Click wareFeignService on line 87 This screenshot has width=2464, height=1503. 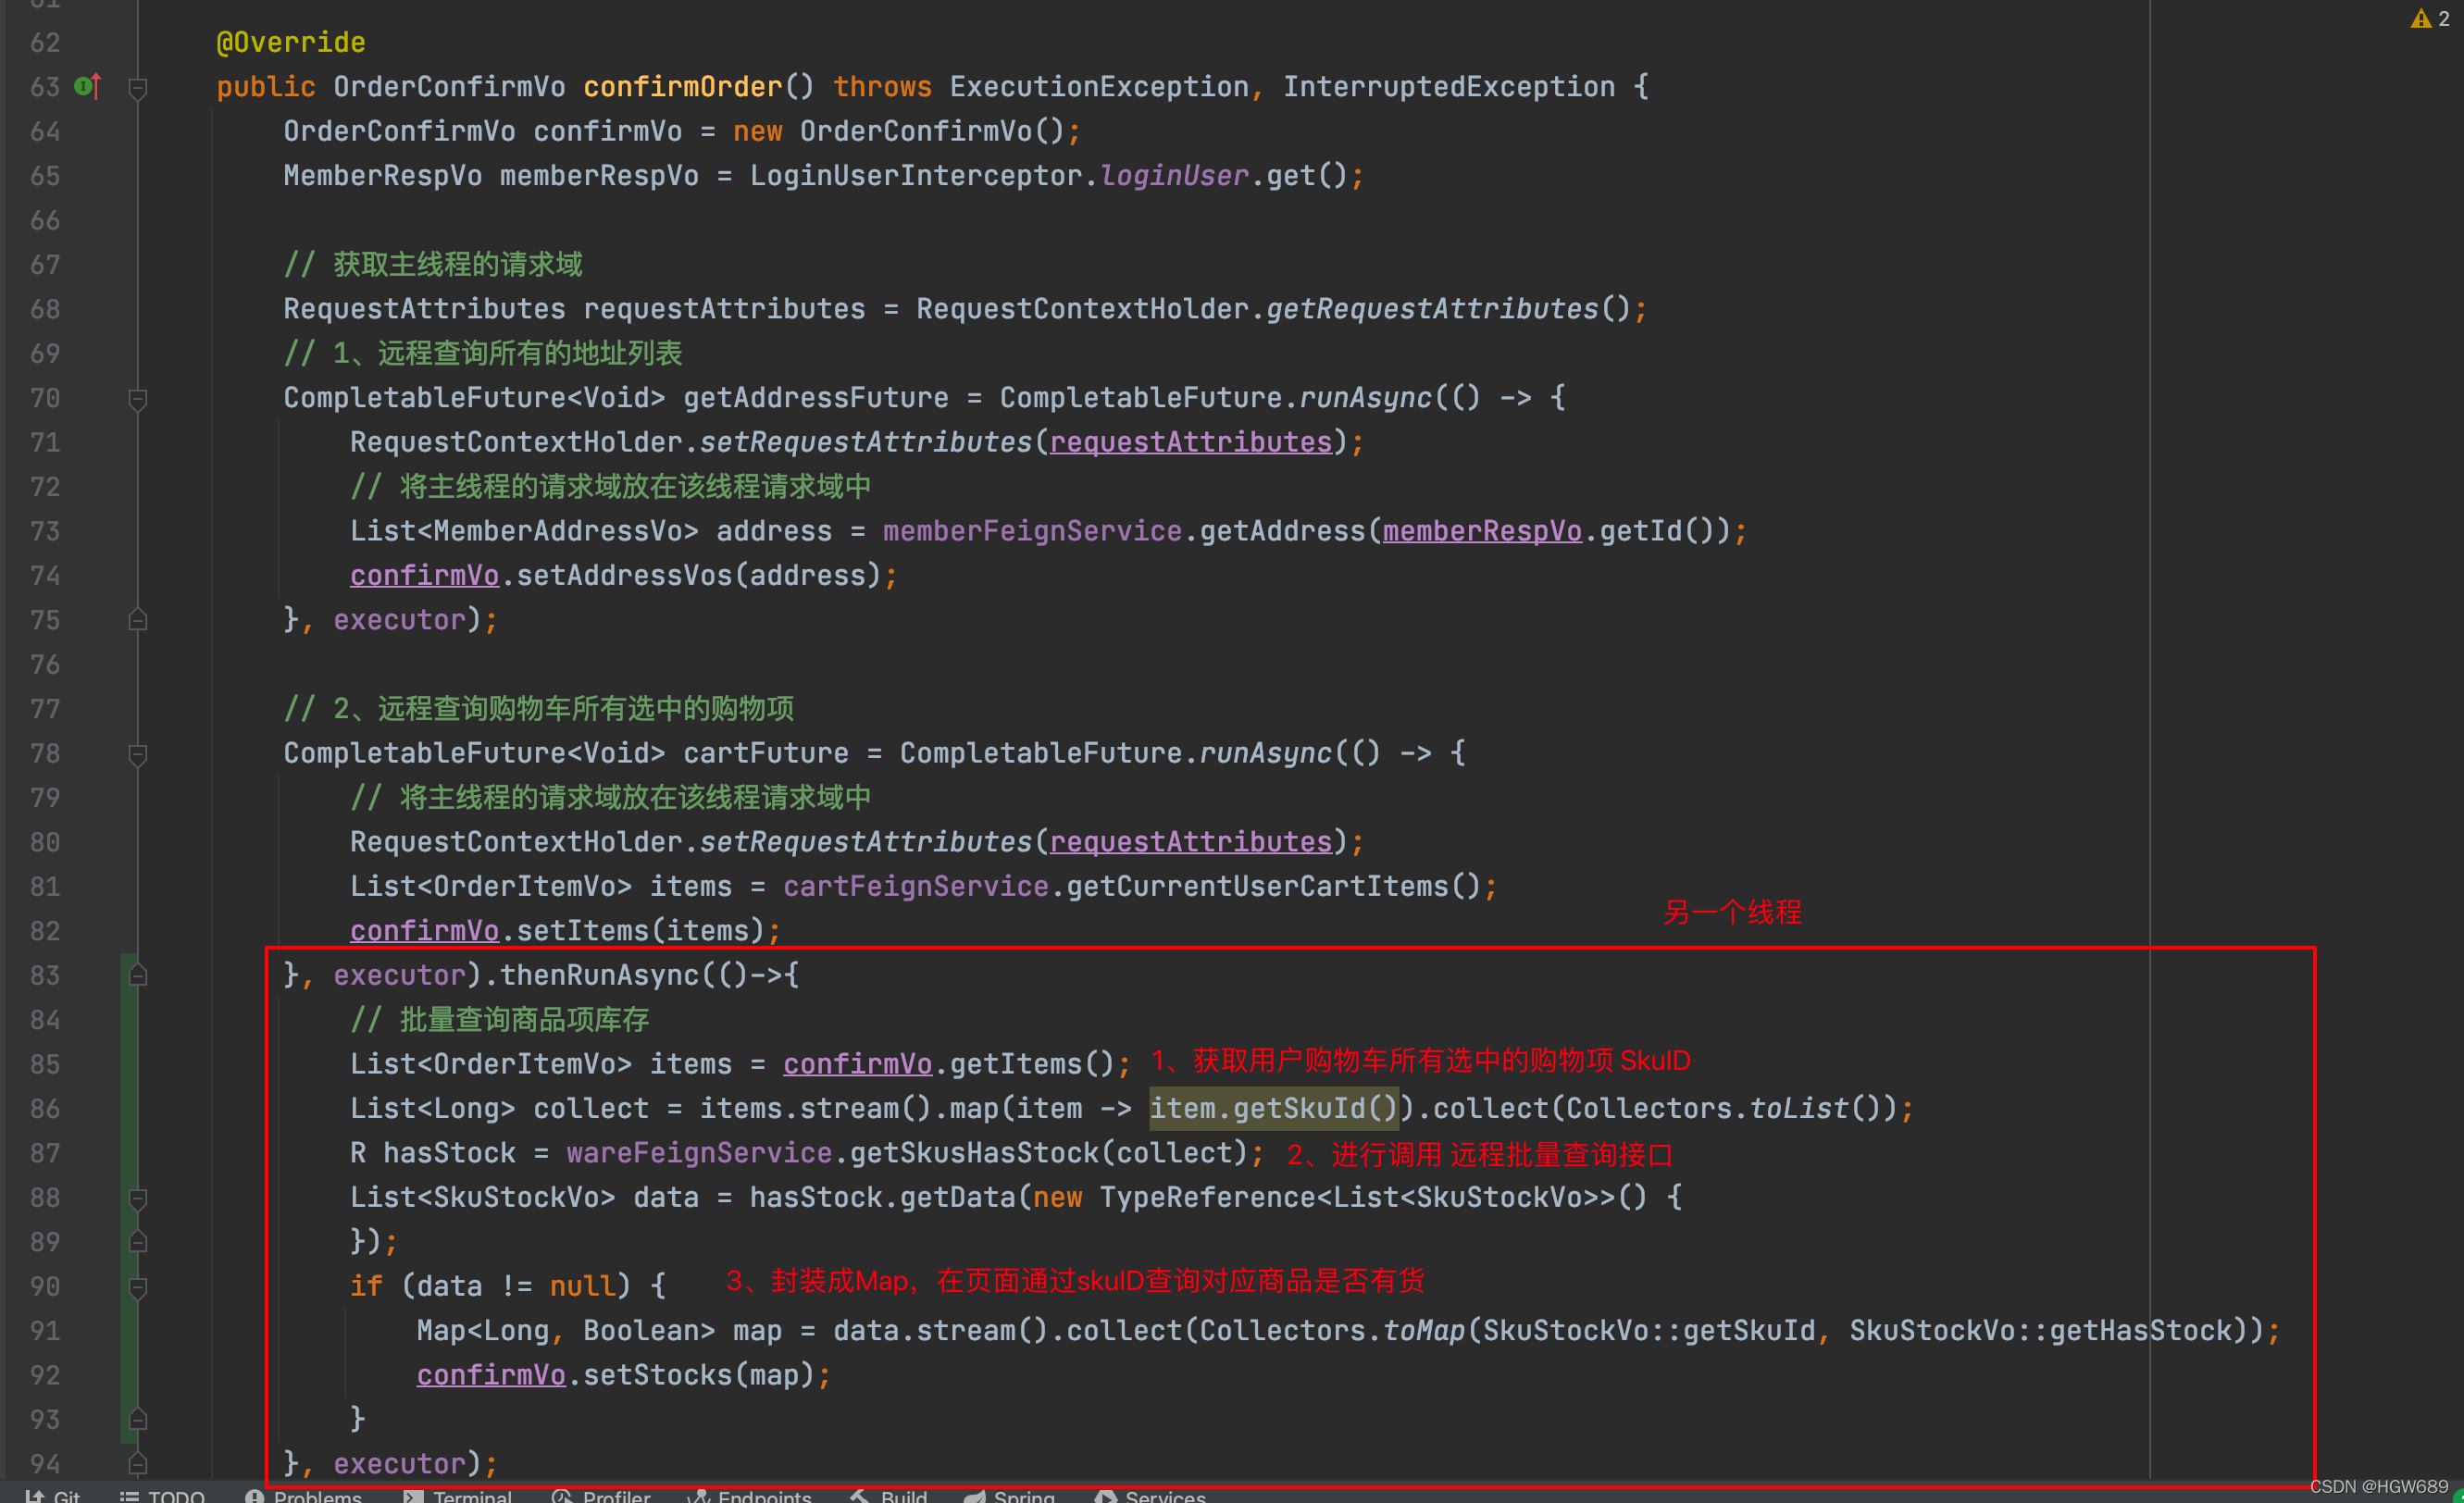click(699, 1153)
